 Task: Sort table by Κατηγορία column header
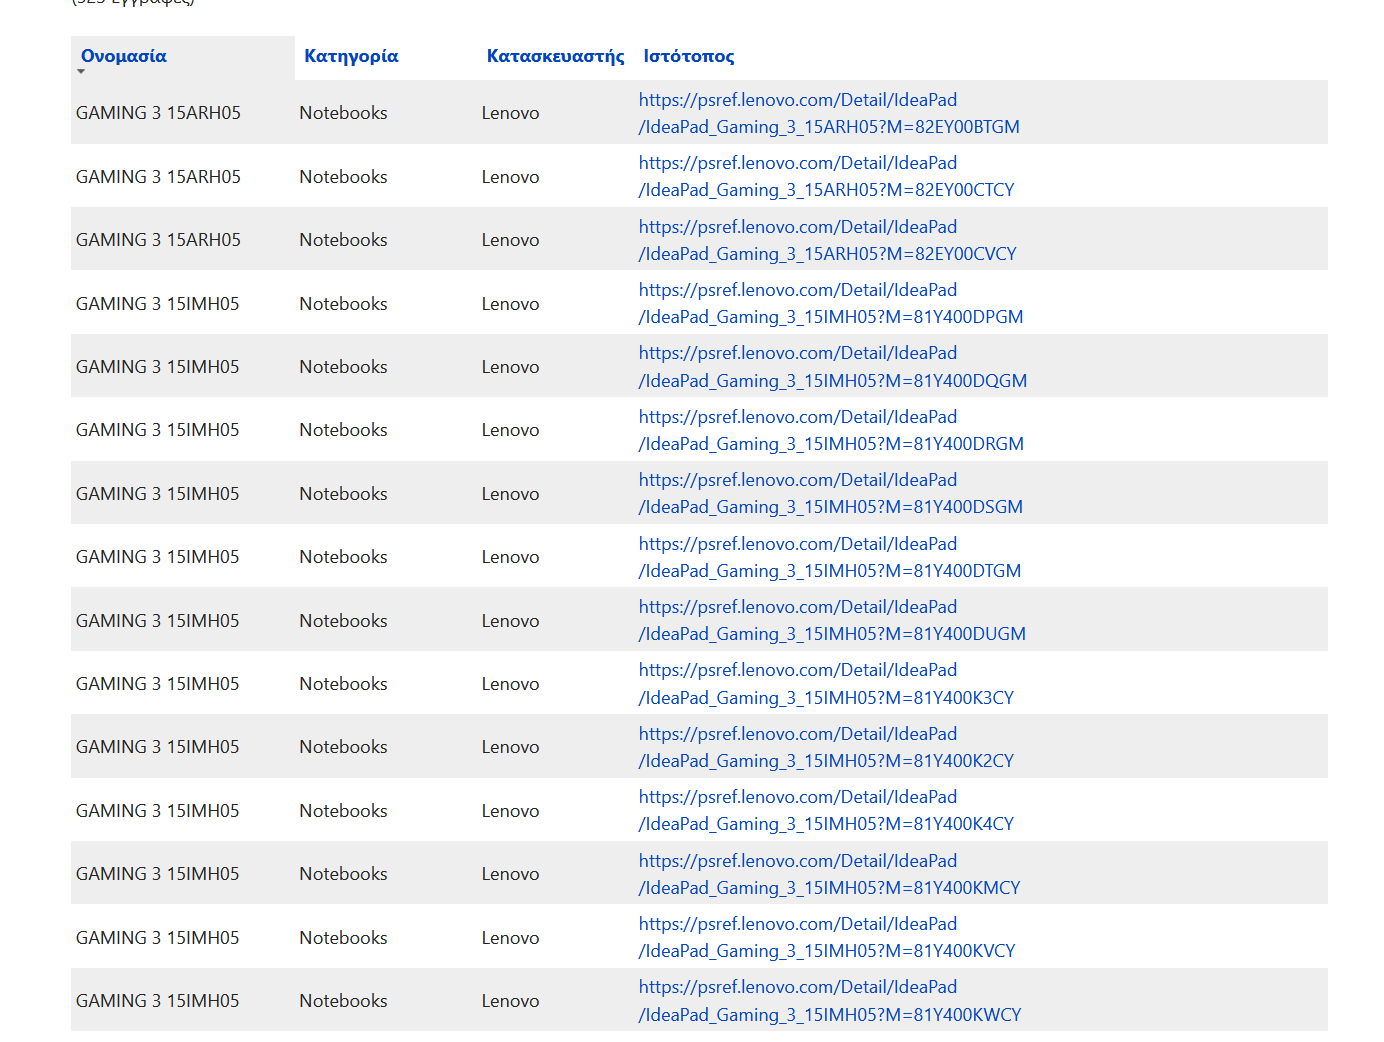(351, 56)
